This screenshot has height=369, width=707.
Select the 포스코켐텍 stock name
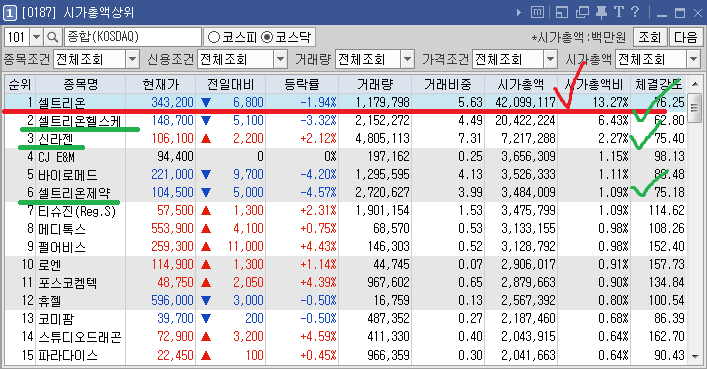pyautogui.click(x=68, y=283)
